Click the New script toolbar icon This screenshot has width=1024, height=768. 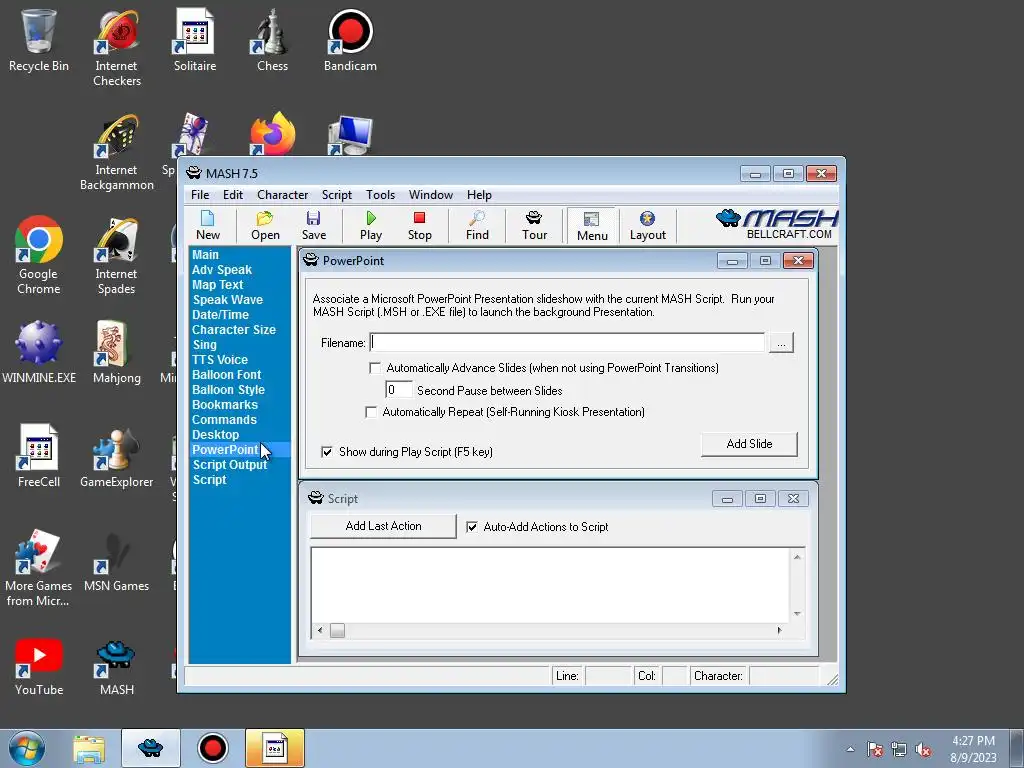click(x=208, y=225)
